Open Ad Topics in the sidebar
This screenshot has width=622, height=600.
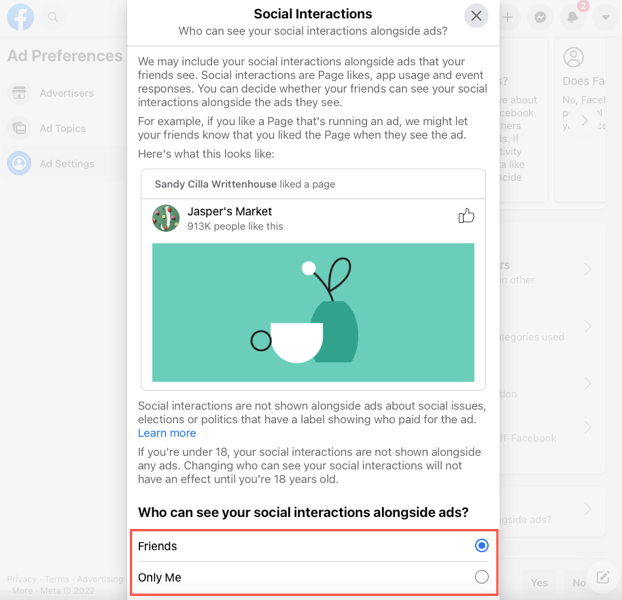[63, 128]
